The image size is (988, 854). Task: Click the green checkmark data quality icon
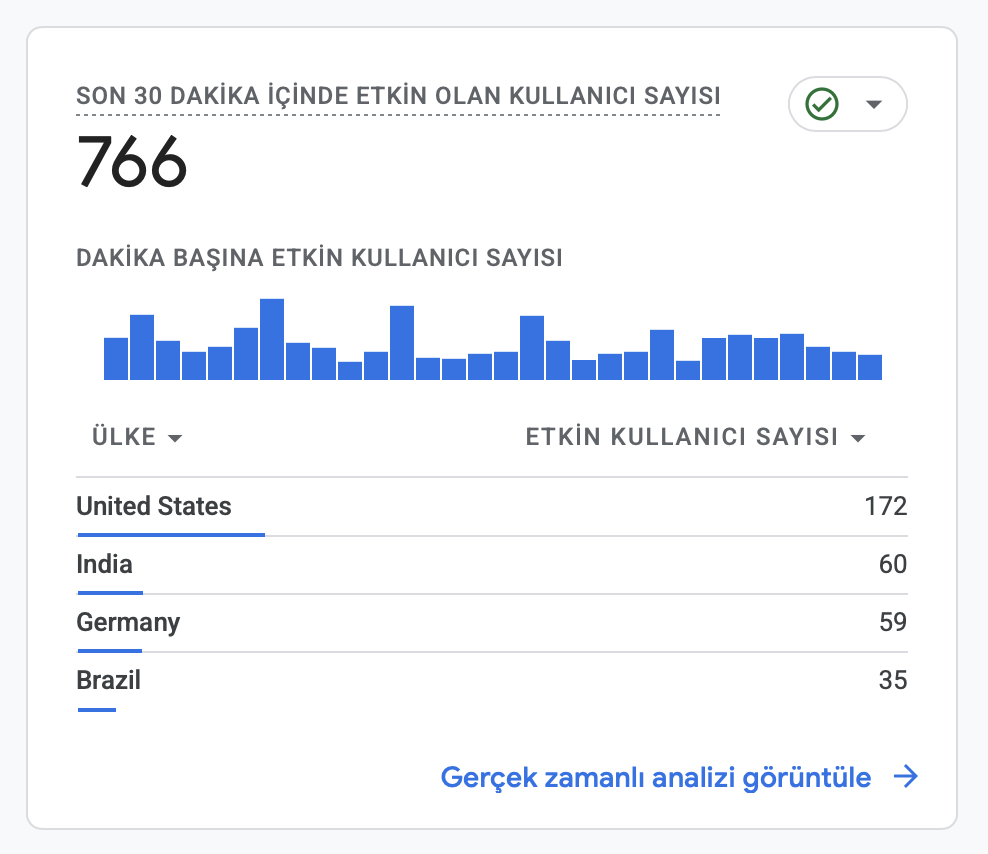(x=822, y=104)
